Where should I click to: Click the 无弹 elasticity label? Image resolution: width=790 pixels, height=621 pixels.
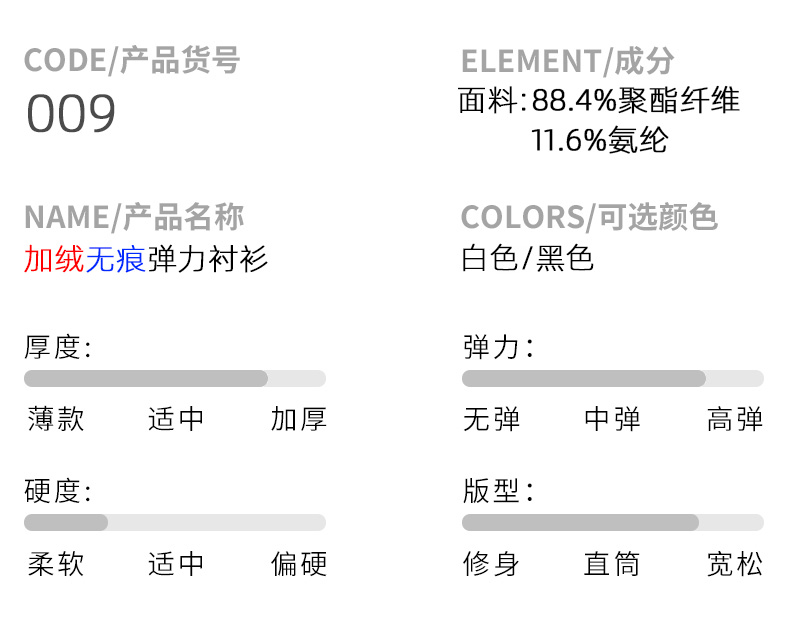point(491,419)
